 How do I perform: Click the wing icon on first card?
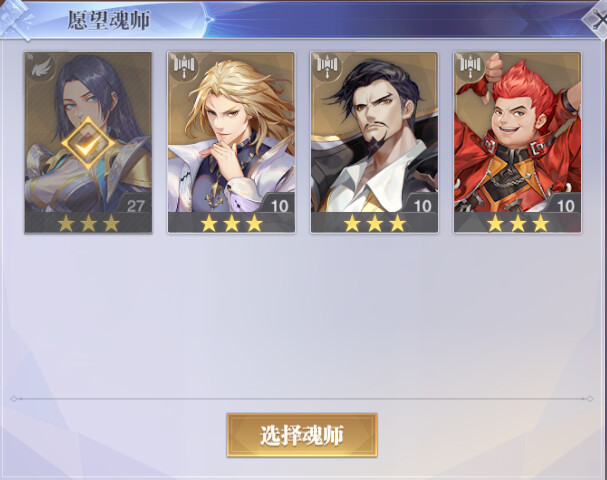click(40, 68)
